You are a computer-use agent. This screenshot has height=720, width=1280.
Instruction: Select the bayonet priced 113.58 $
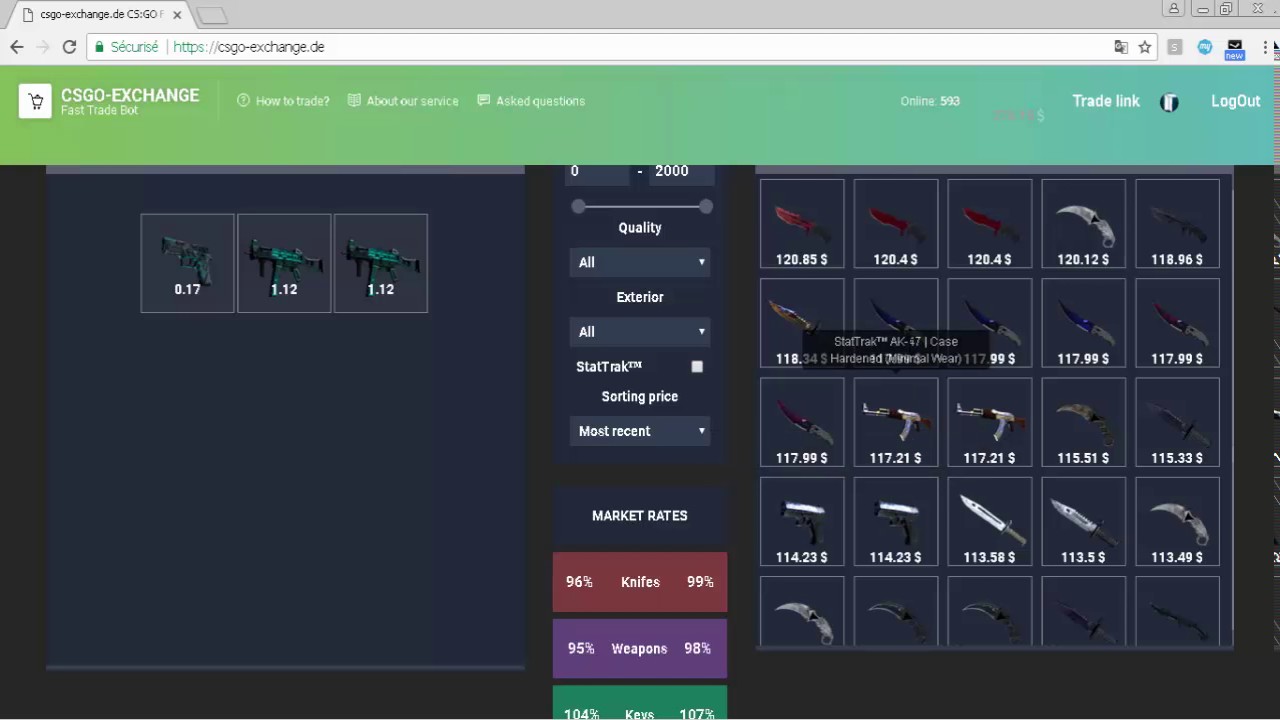989,521
